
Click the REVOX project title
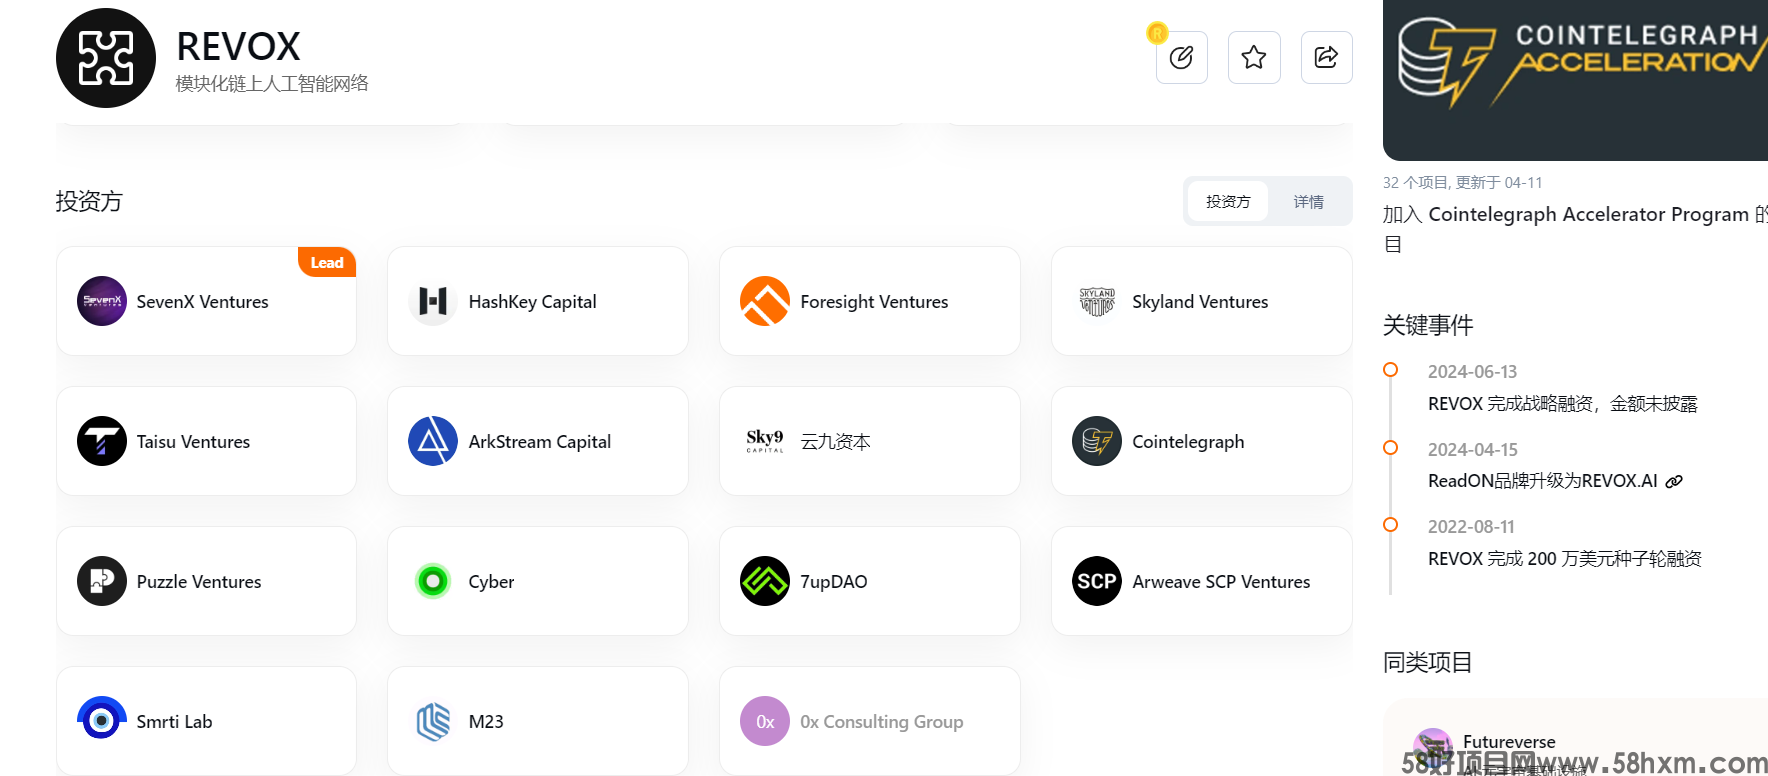point(238,46)
